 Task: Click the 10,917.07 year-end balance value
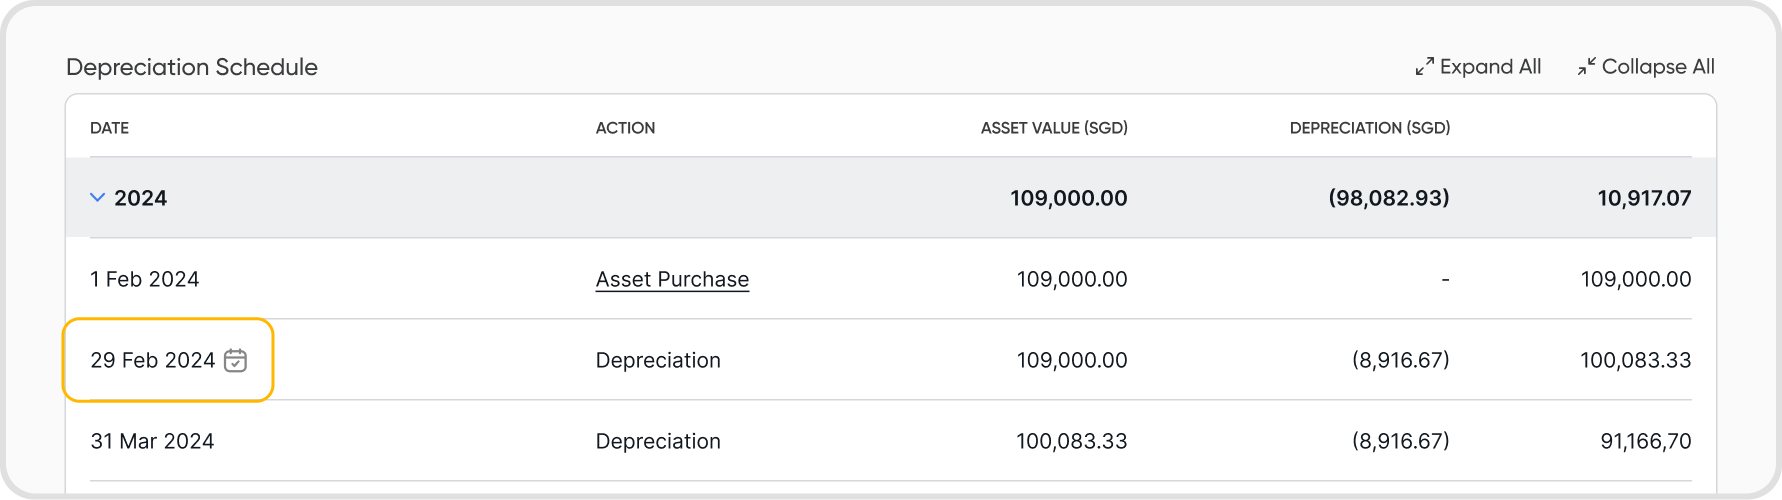(1644, 198)
